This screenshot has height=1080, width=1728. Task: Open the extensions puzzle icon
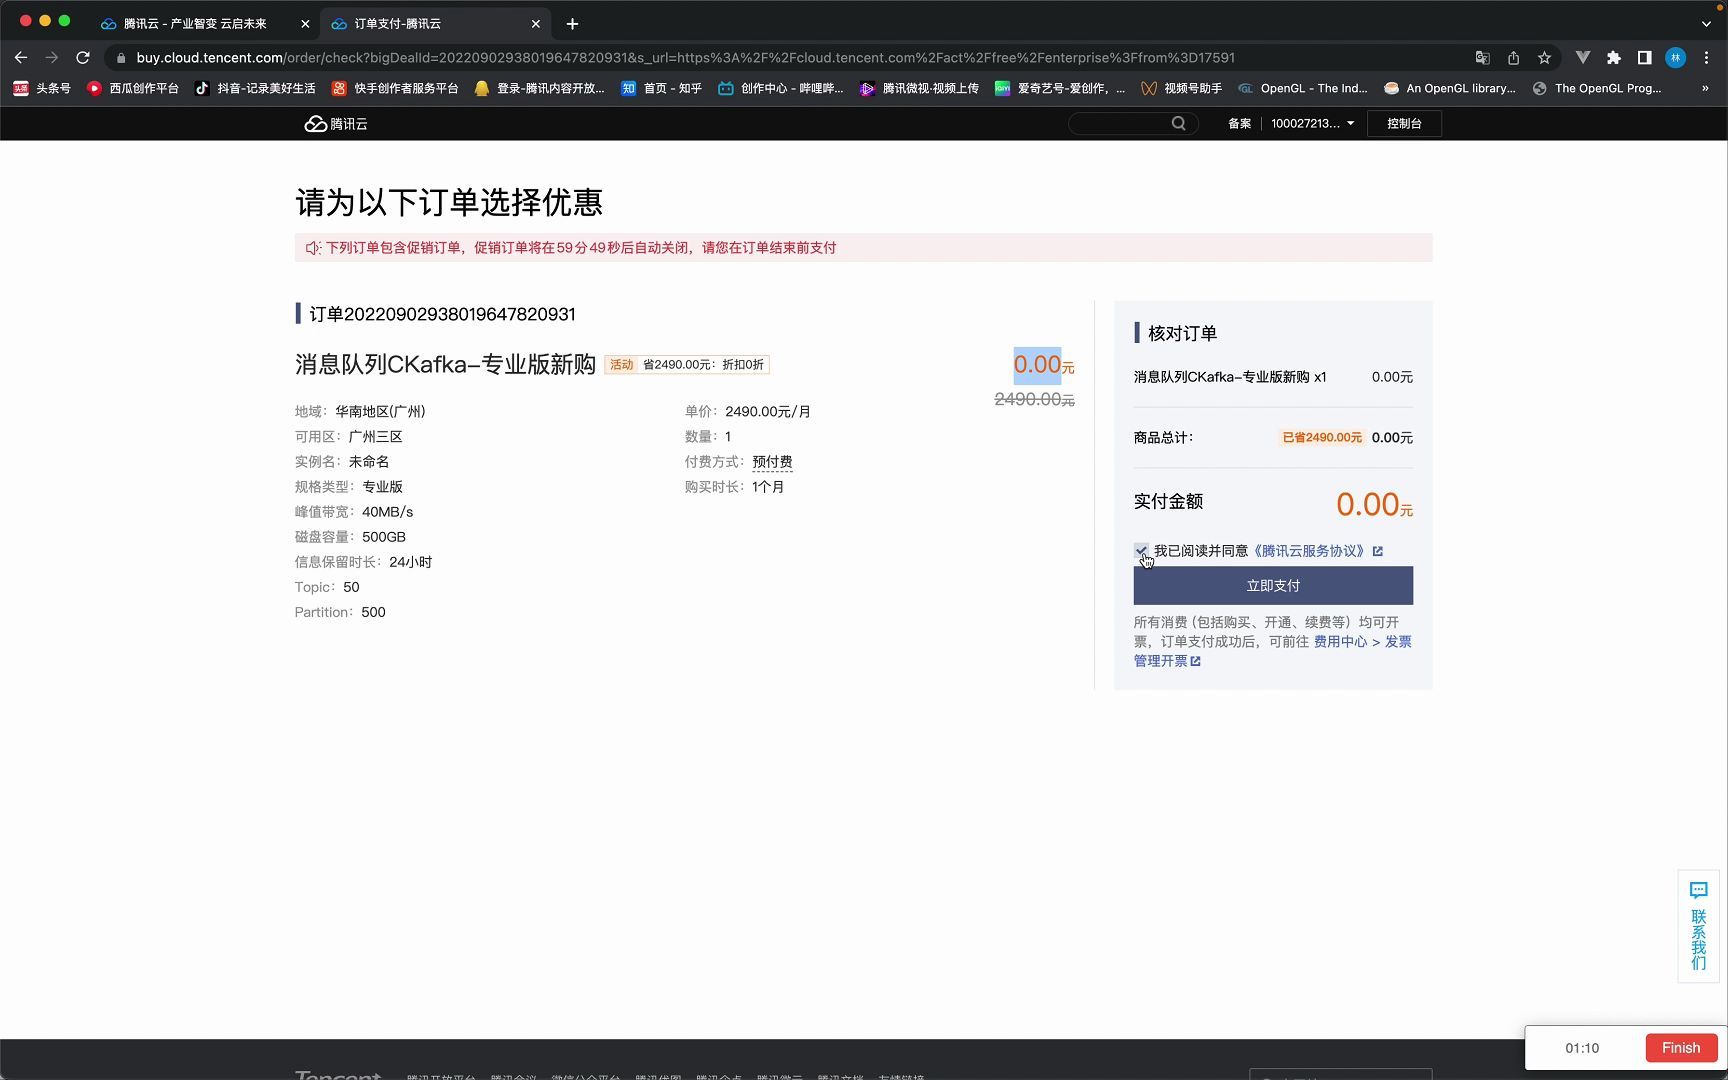click(x=1614, y=58)
